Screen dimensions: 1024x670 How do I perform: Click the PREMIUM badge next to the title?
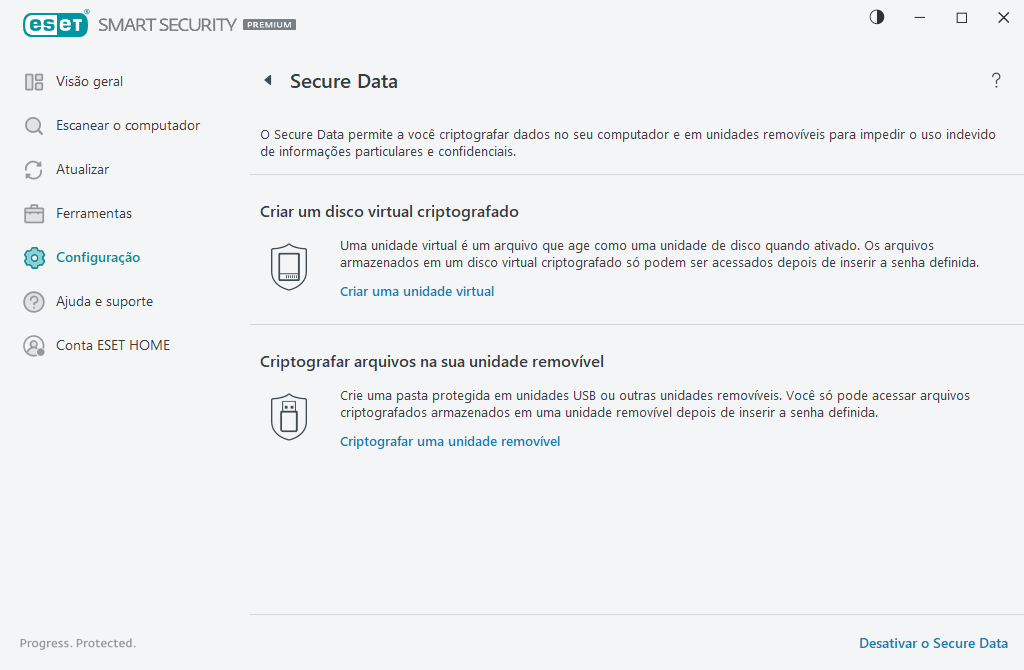268,24
